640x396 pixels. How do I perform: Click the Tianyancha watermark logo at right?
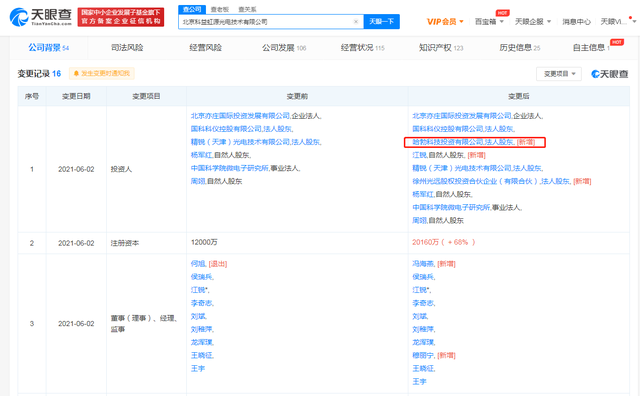(x=610, y=74)
